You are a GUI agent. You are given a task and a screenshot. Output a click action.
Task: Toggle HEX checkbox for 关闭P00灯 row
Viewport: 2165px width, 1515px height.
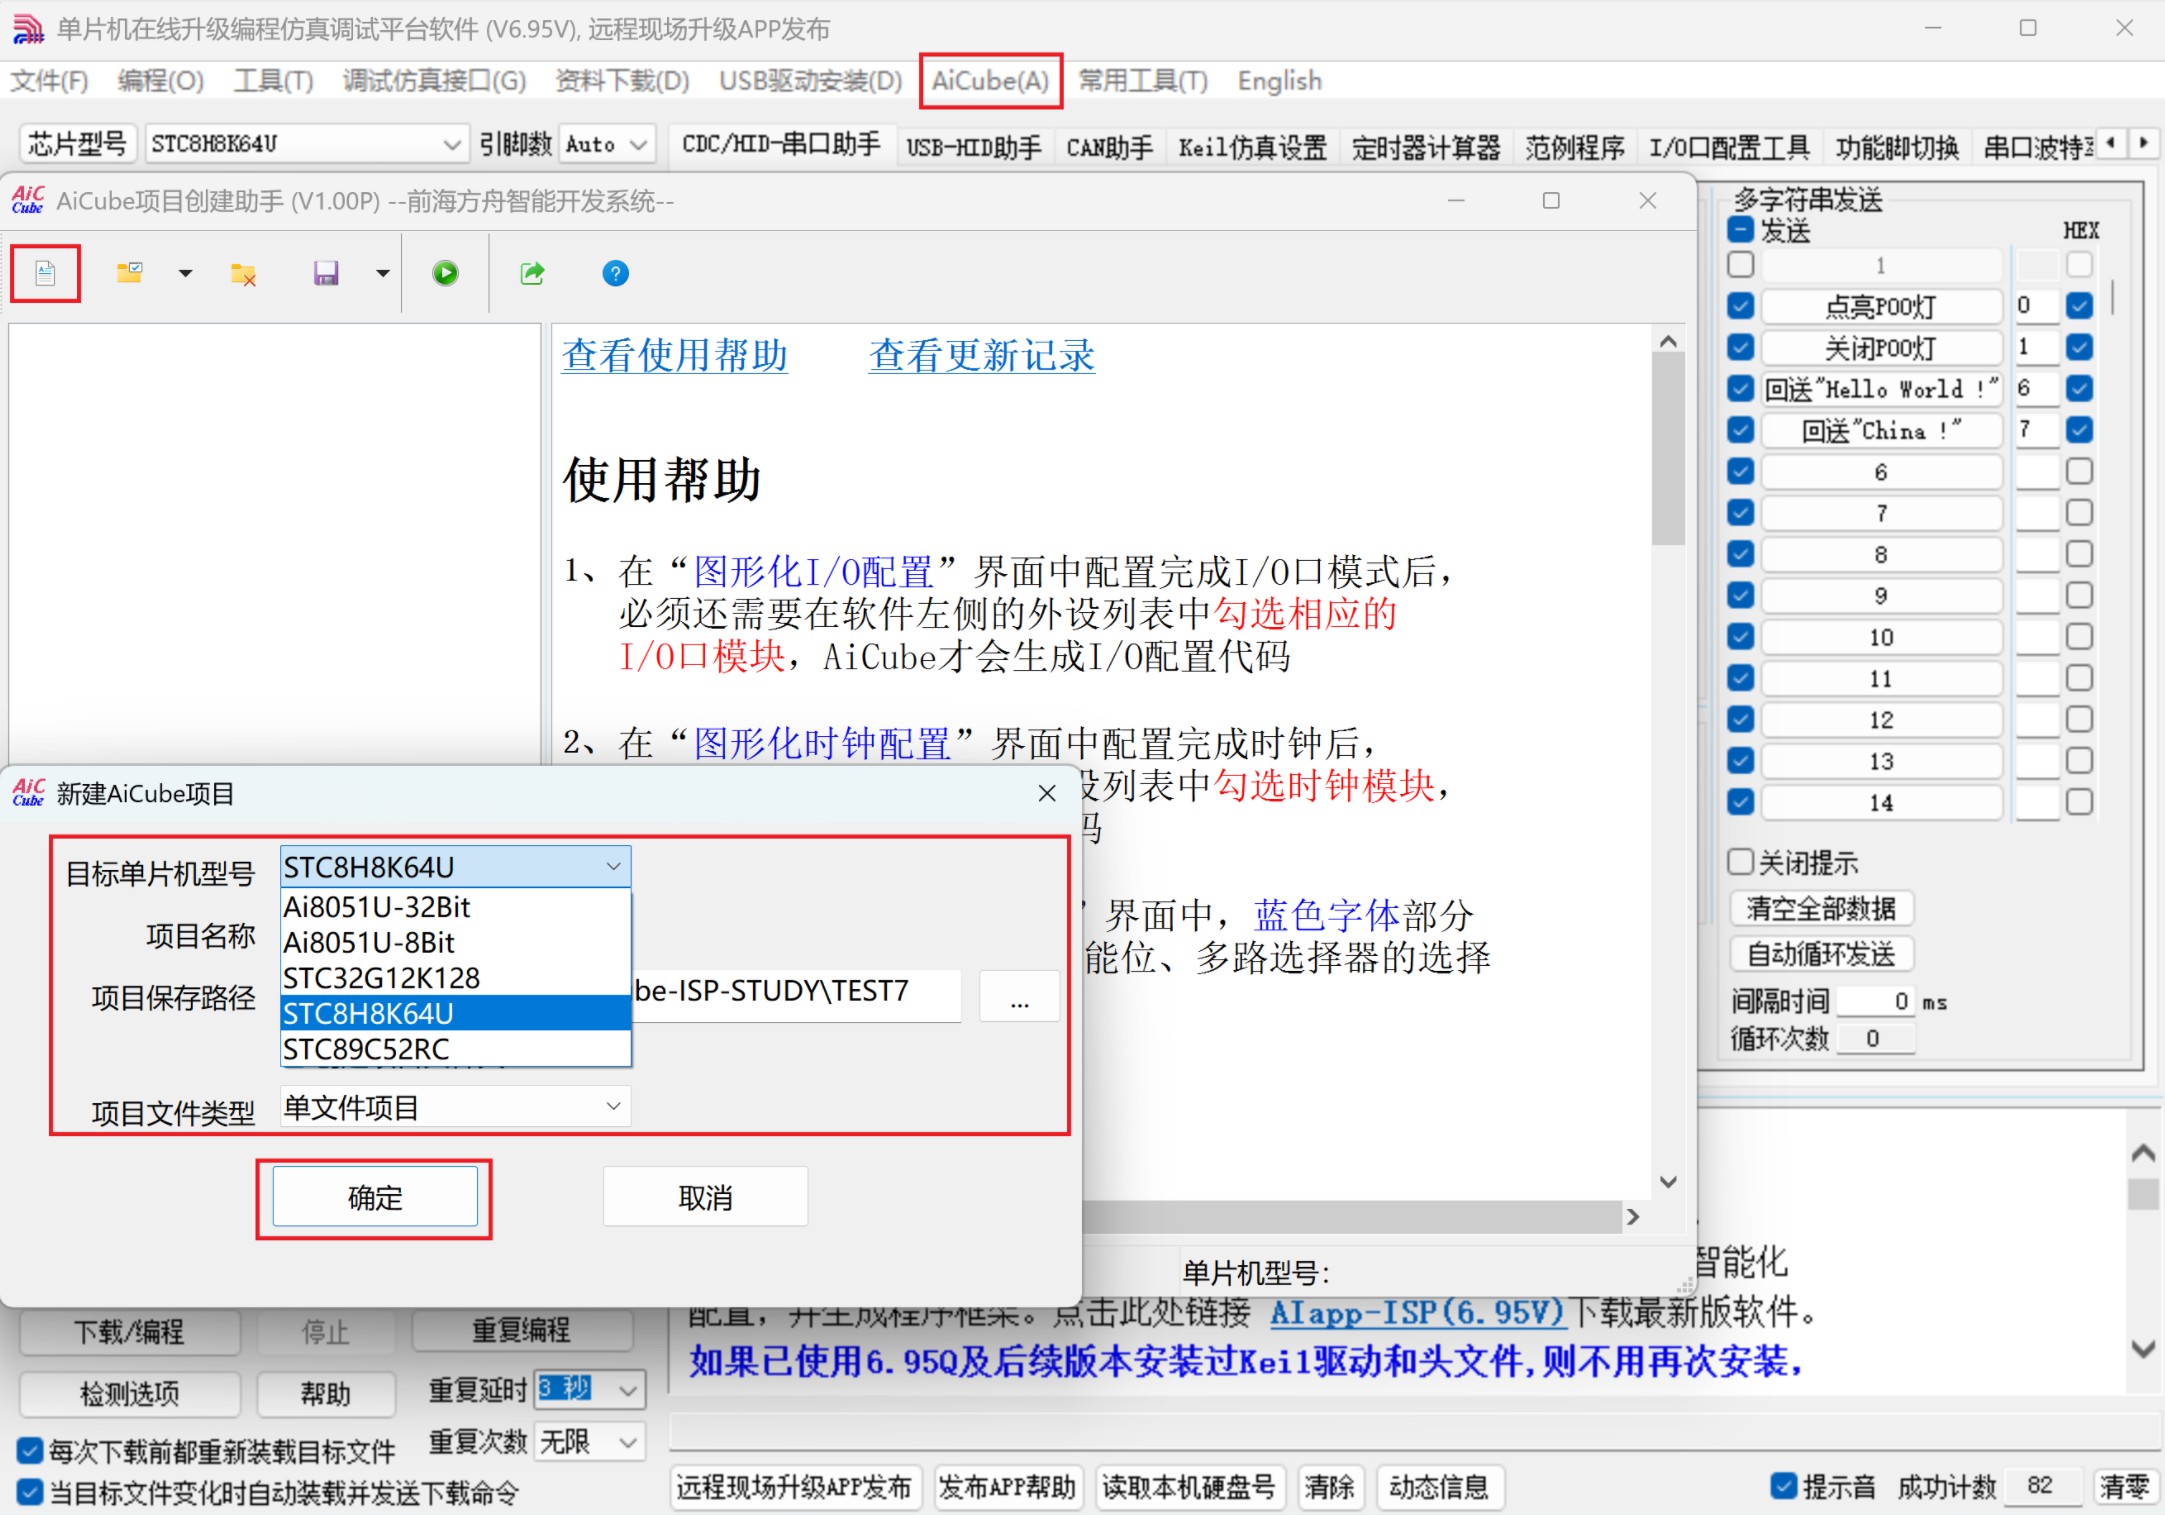tap(2079, 347)
